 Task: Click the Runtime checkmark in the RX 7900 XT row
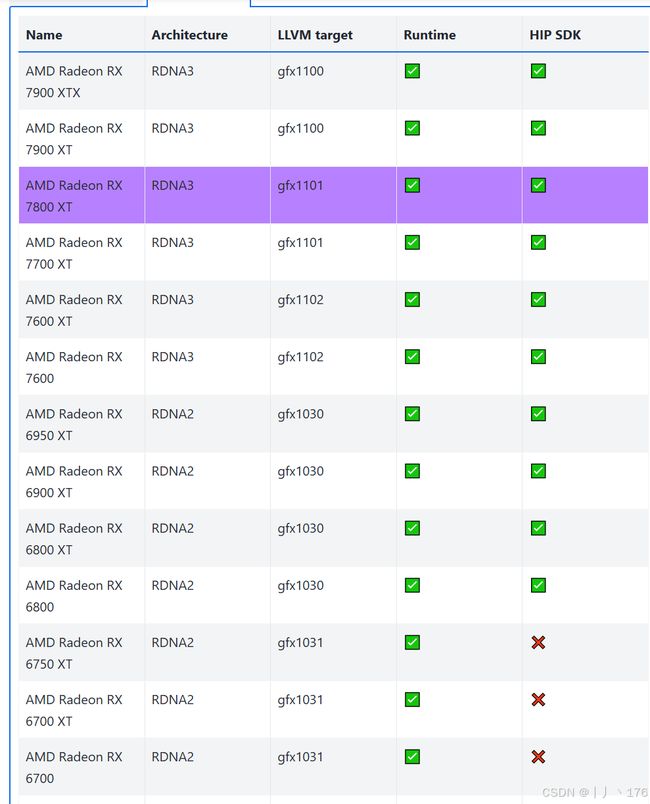[412, 128]
